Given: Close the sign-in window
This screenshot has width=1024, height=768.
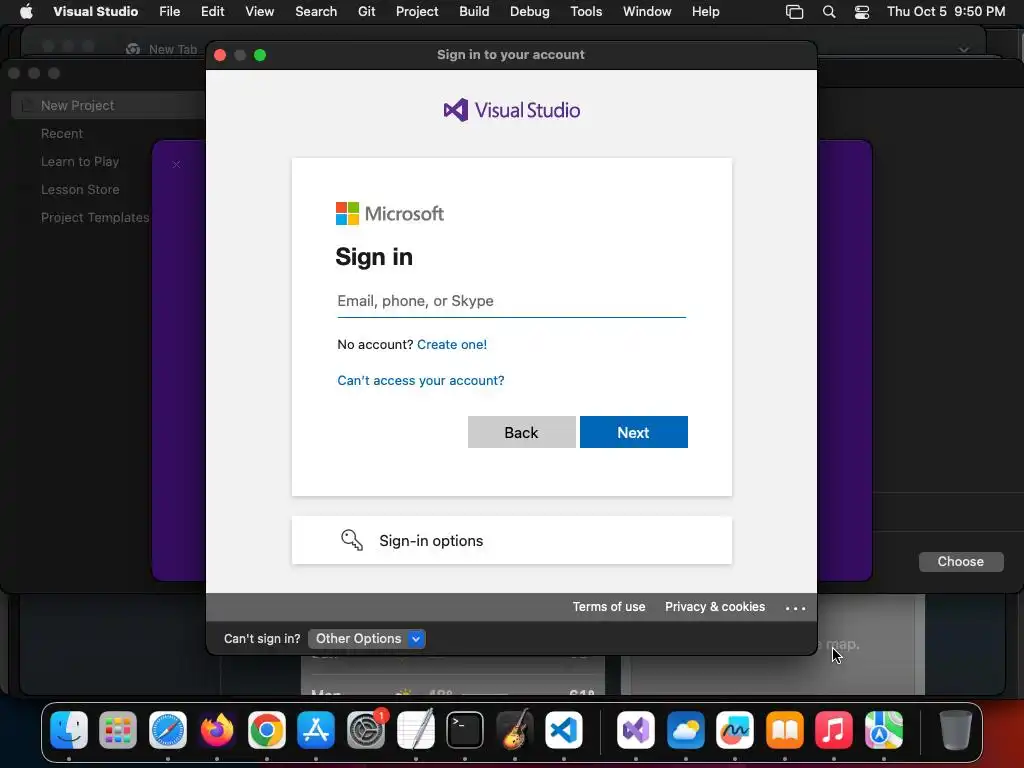Looking at the screenshot, I should click(x=220, y=55).
